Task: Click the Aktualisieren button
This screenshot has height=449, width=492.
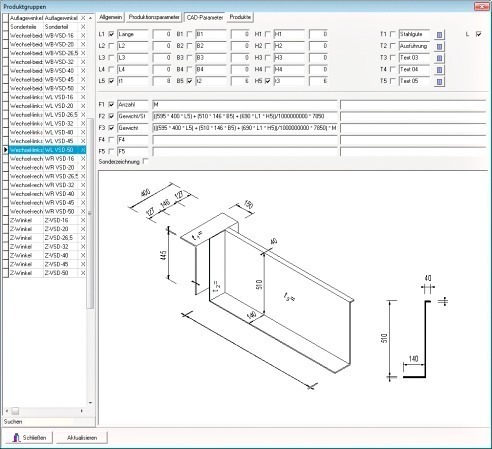Action: coord(82,438)
